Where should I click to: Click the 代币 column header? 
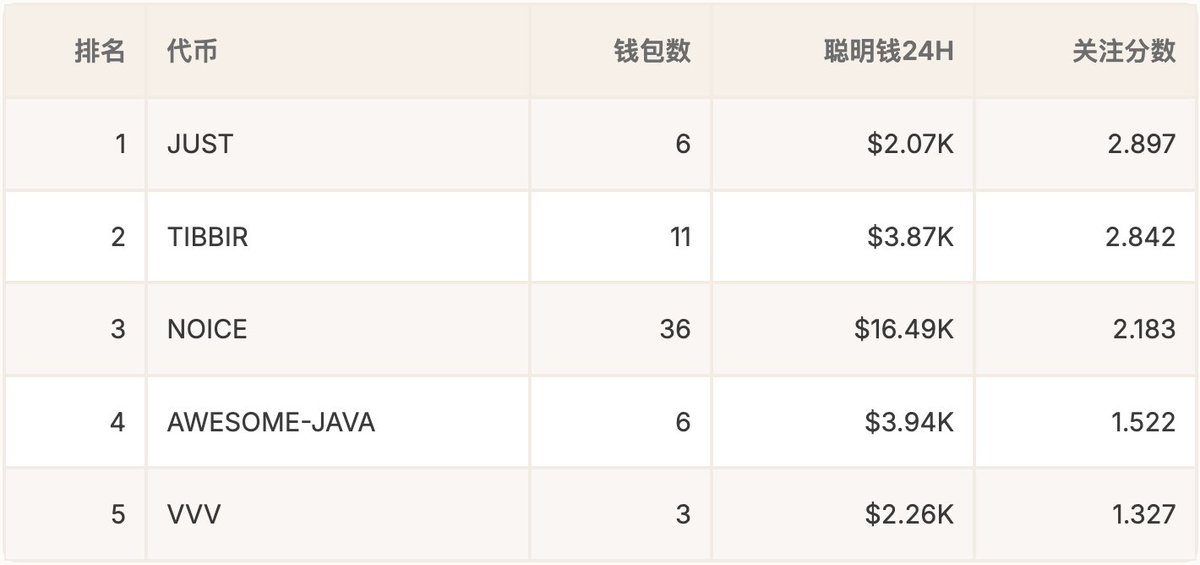click(x=193, y=52)
